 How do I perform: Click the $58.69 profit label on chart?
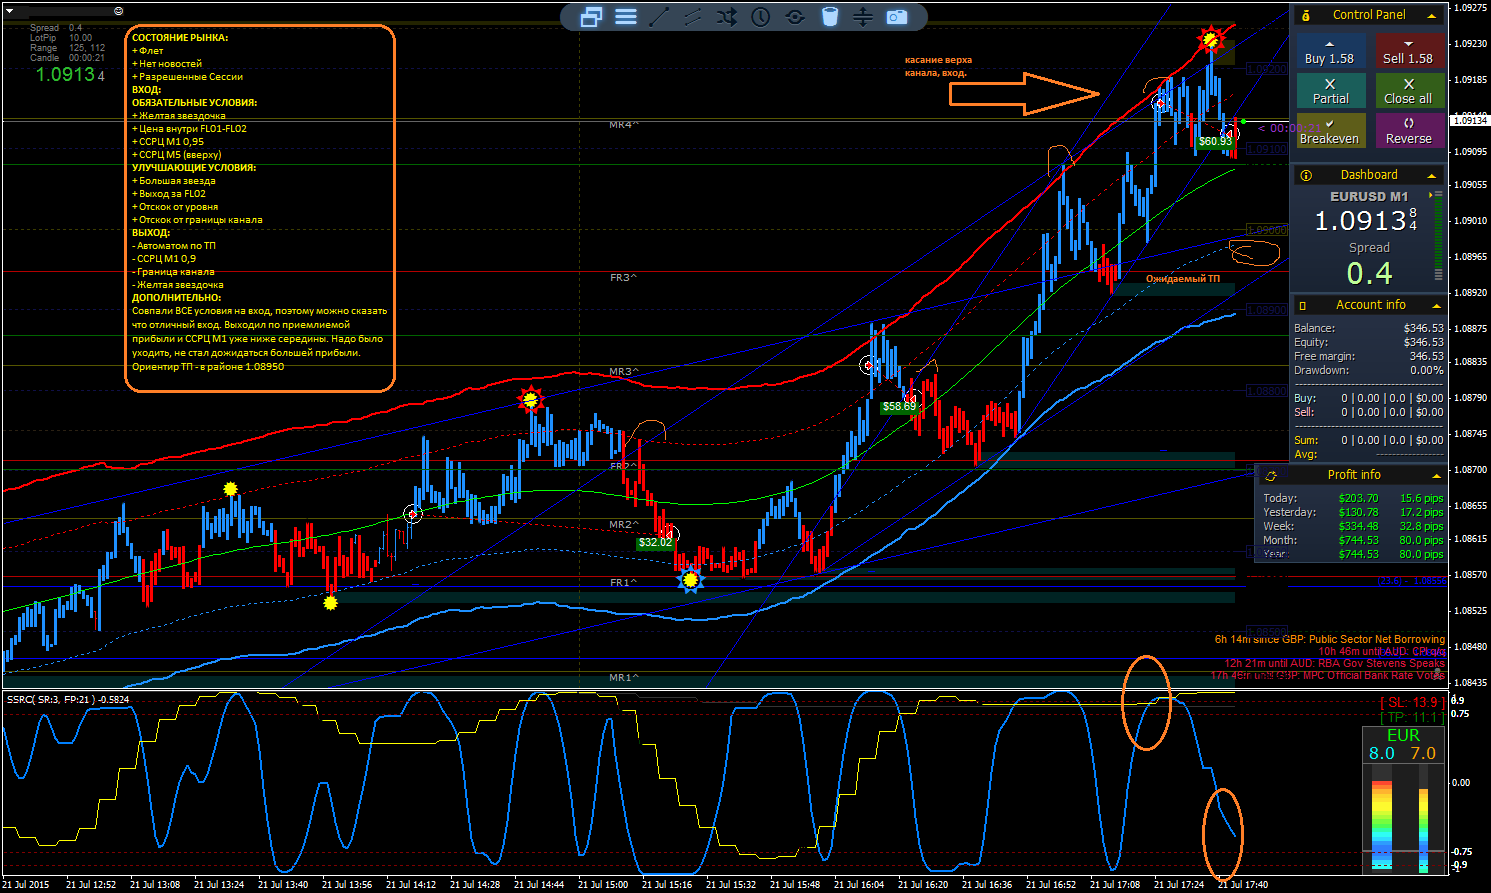(899, 406)
